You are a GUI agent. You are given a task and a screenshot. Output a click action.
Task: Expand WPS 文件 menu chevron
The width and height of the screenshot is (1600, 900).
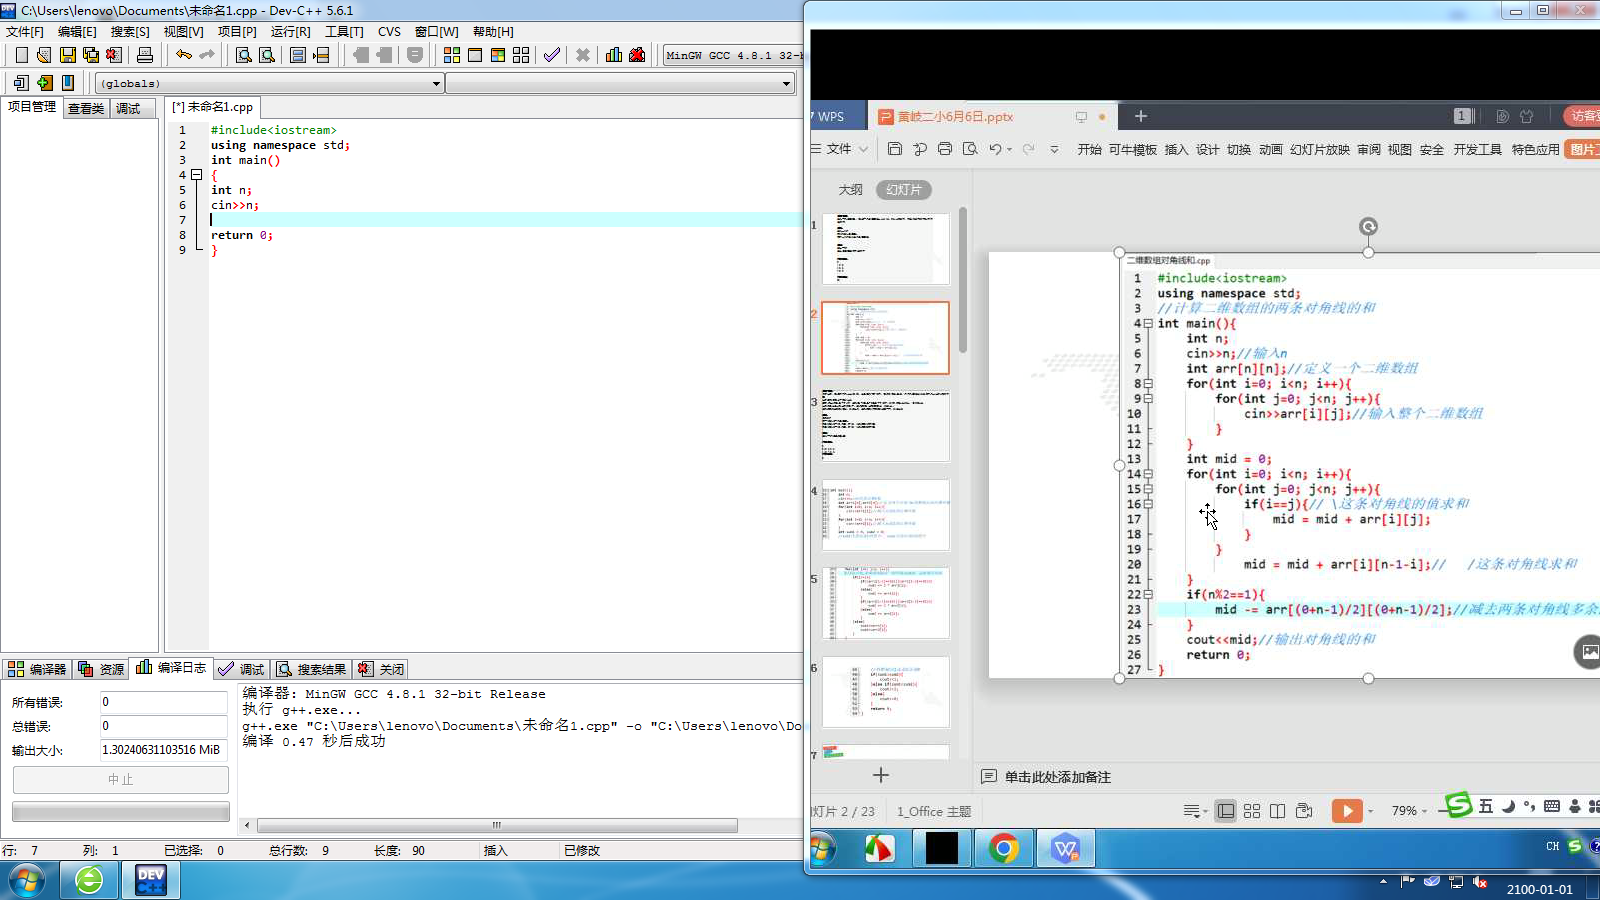coord(864,149)
